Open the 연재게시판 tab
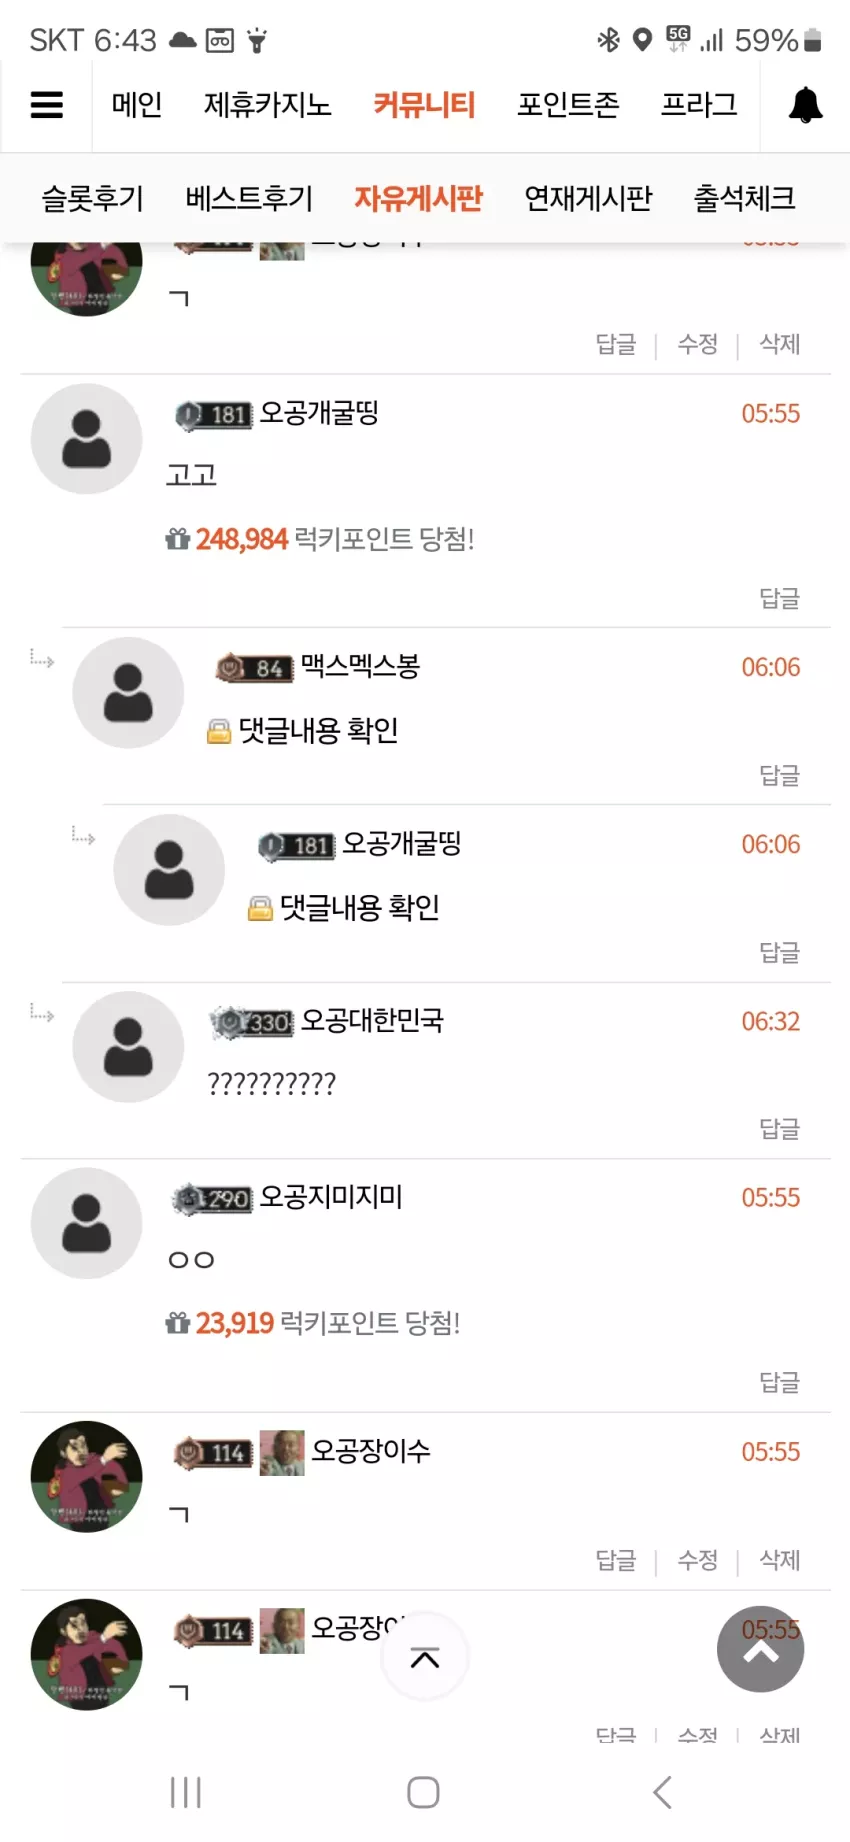 [588, 198]
